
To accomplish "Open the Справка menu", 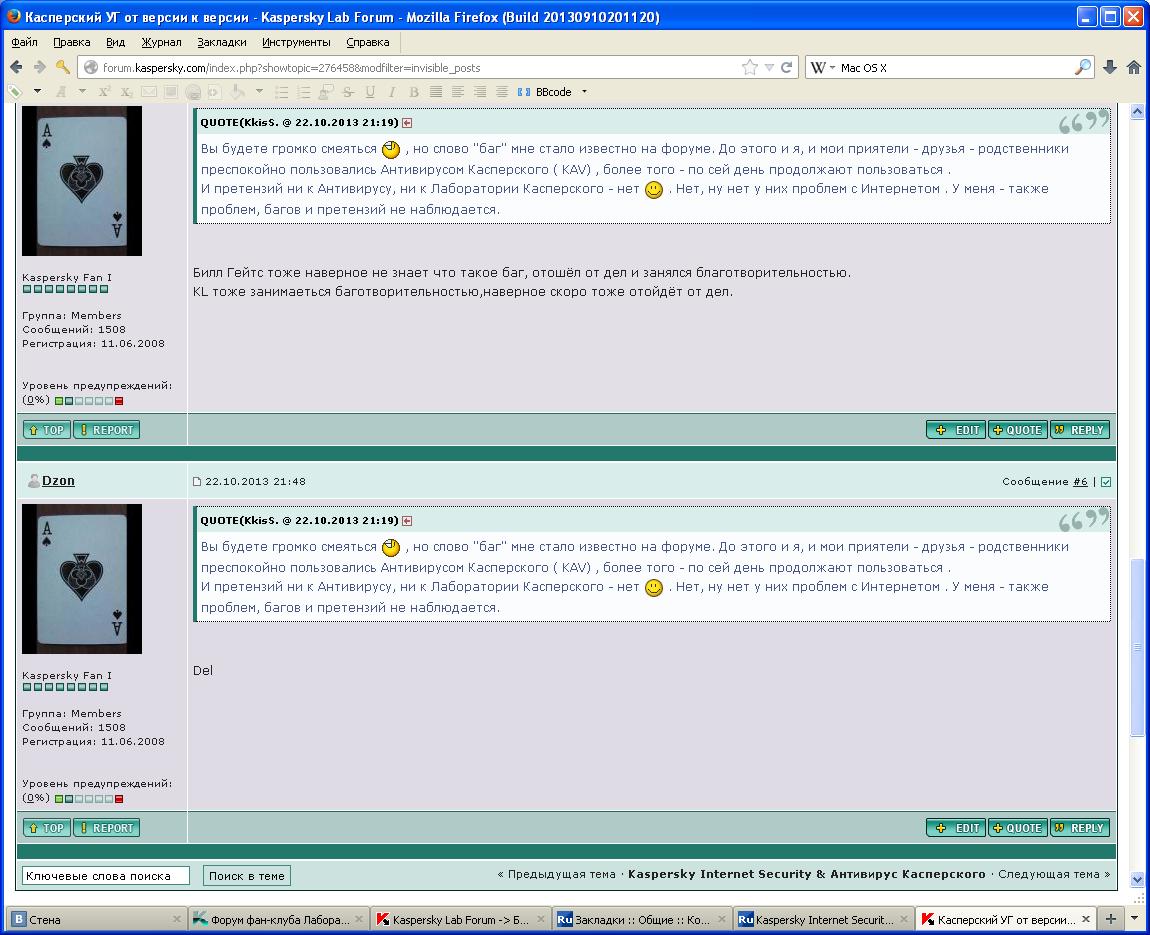I will coord(367,42).
